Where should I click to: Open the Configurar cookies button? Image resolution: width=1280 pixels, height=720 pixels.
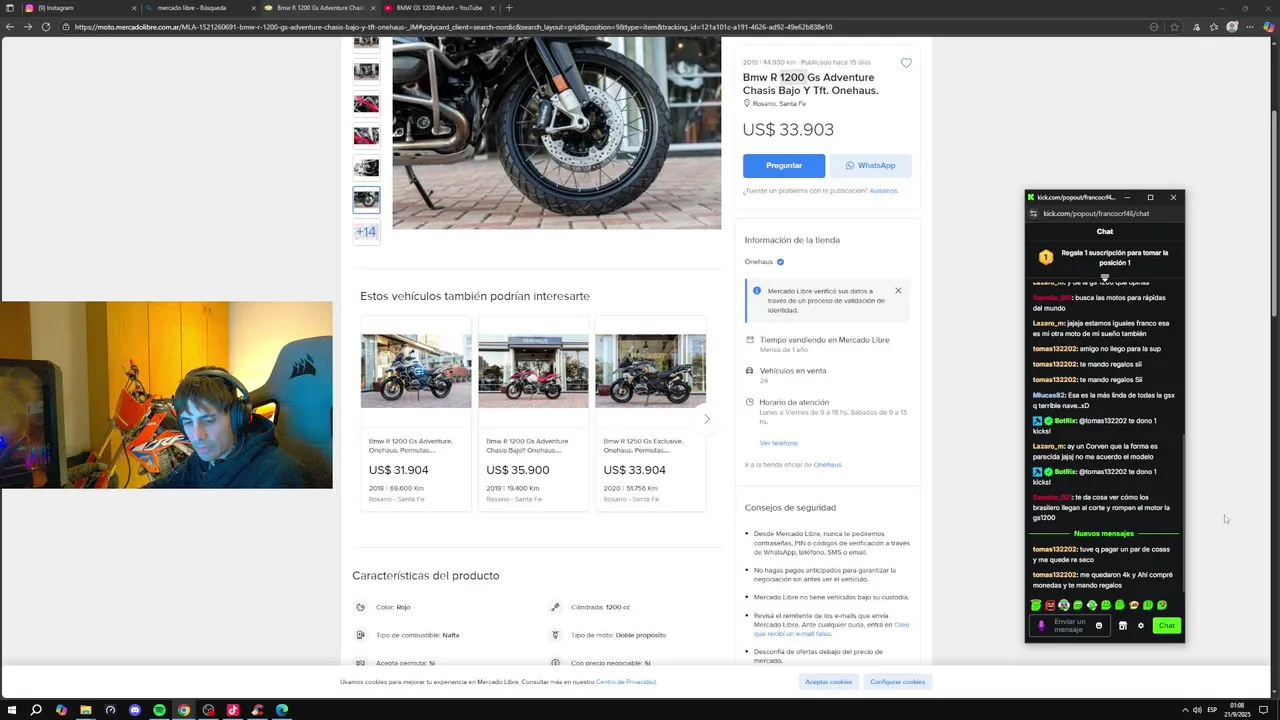[x=897, y=682]
